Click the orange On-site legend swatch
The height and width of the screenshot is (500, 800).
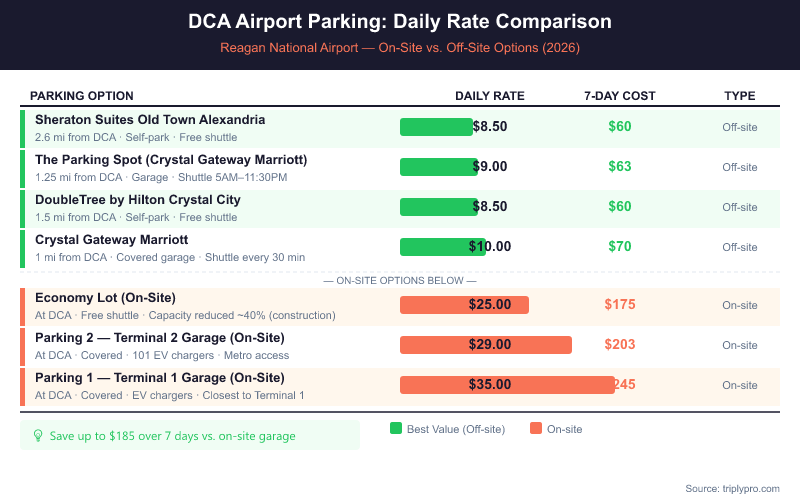coord(536,429)
